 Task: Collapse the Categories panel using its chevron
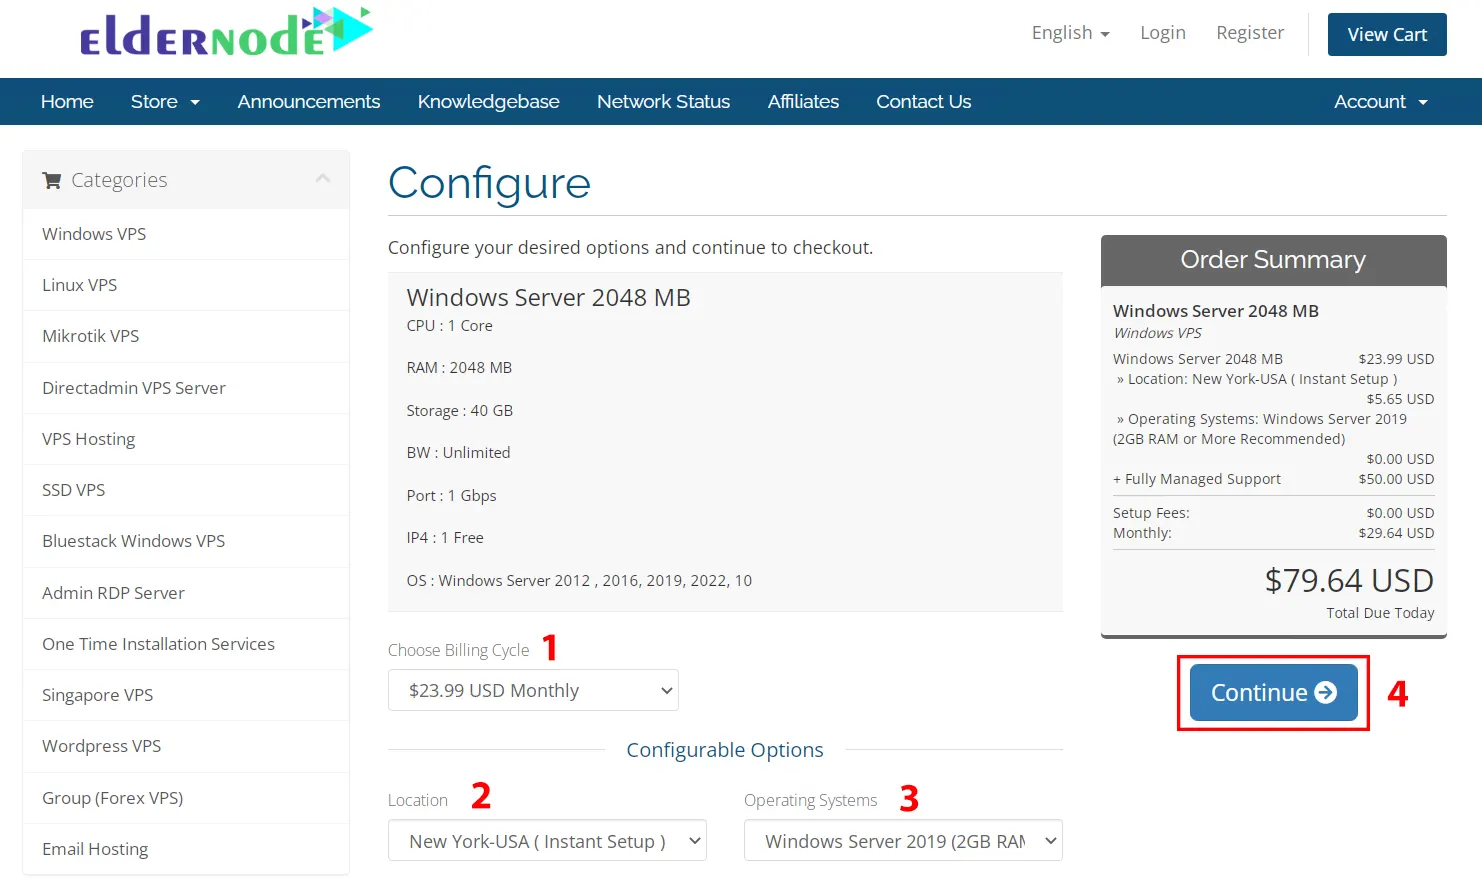click(x=322, y=176)
